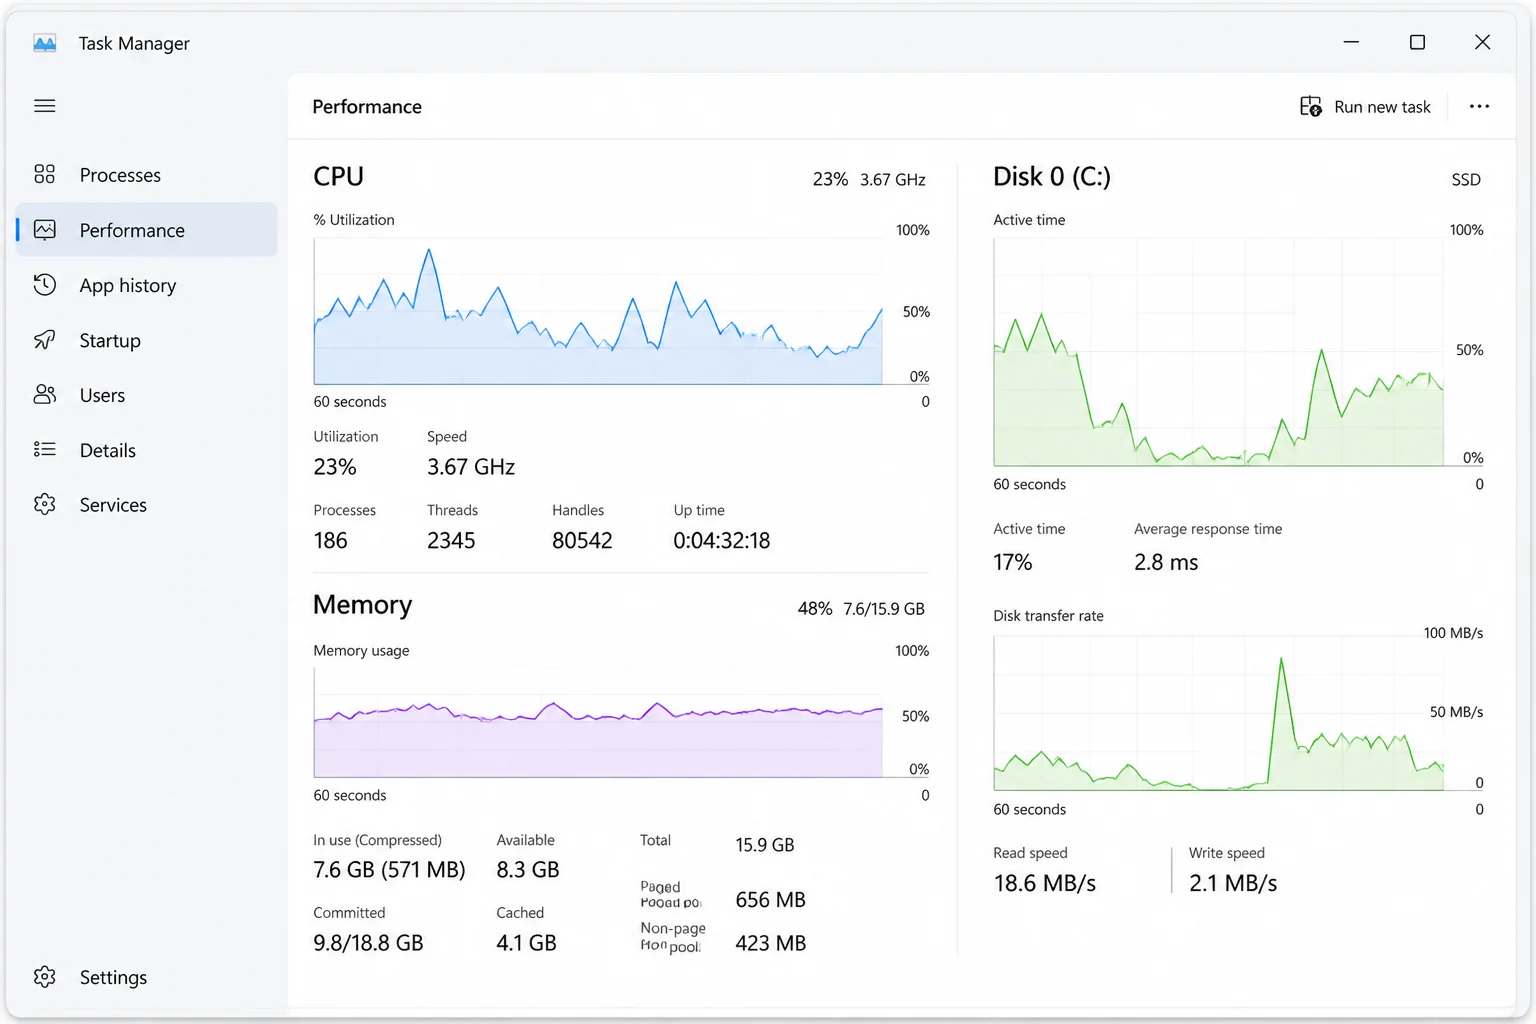Navigate to the Details page
The height and width of the screenshot is (1024, 1536).
(146, 450)
